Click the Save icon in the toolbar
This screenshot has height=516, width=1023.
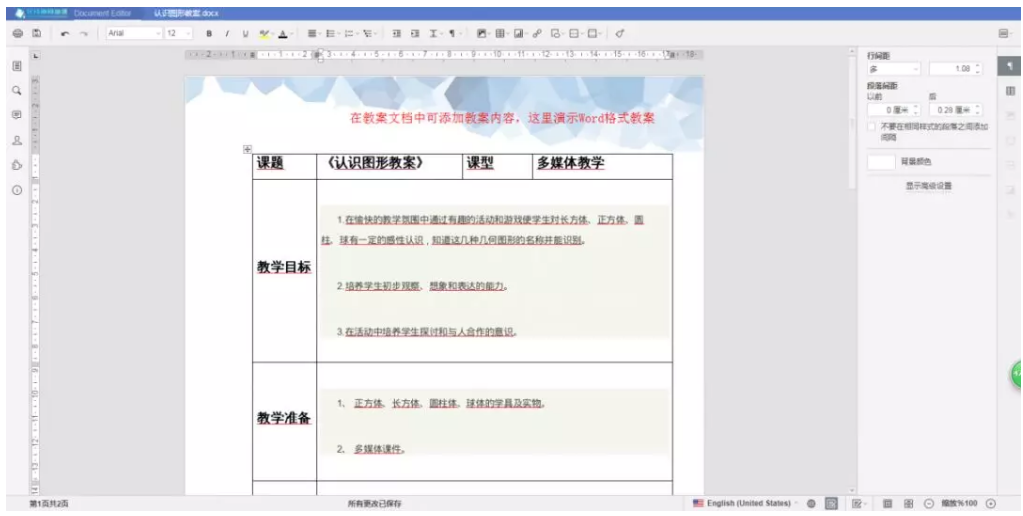(36, 33)
